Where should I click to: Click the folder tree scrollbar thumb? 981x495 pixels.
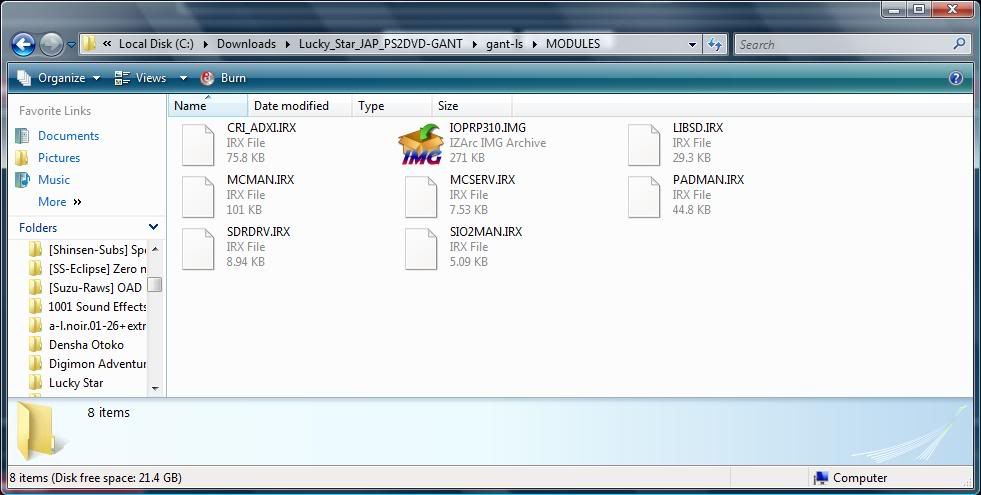pos(155,285)
